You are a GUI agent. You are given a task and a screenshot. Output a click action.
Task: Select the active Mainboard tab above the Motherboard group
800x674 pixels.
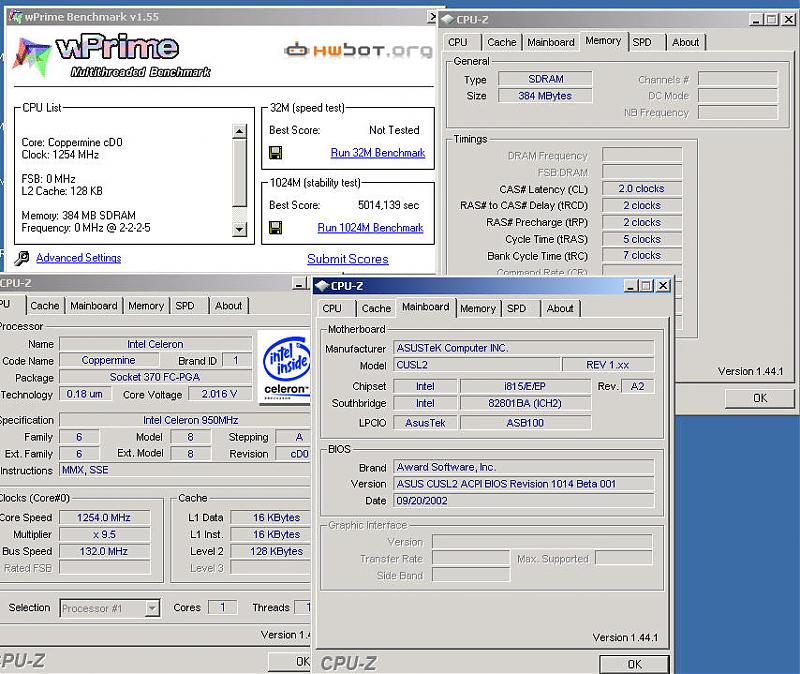click(426, 307)
